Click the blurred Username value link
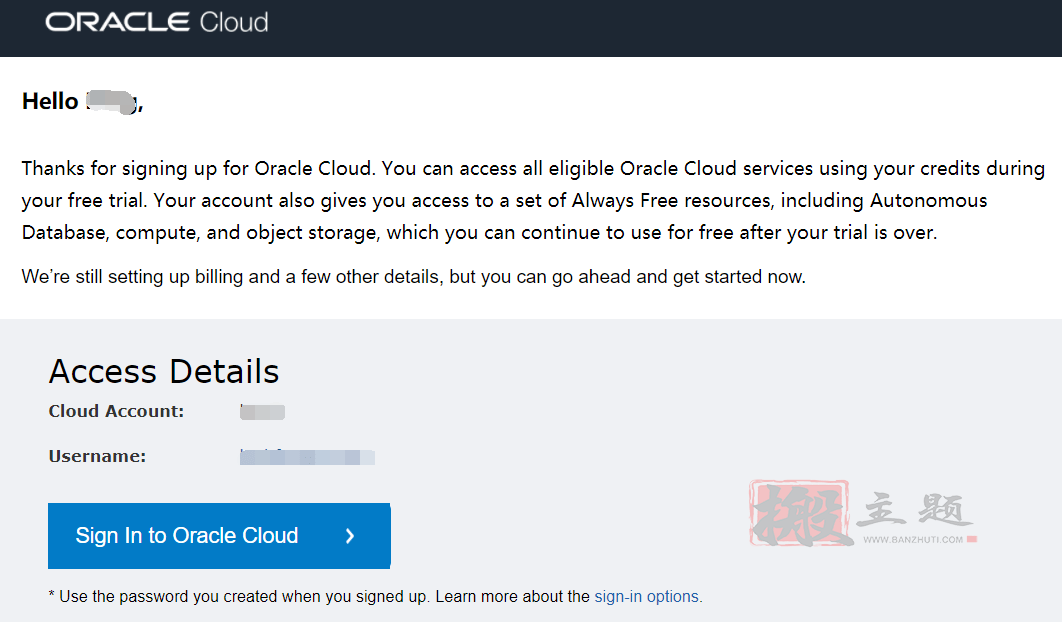The height and width of the screenshot is (622, 1062). coord(307,457)
